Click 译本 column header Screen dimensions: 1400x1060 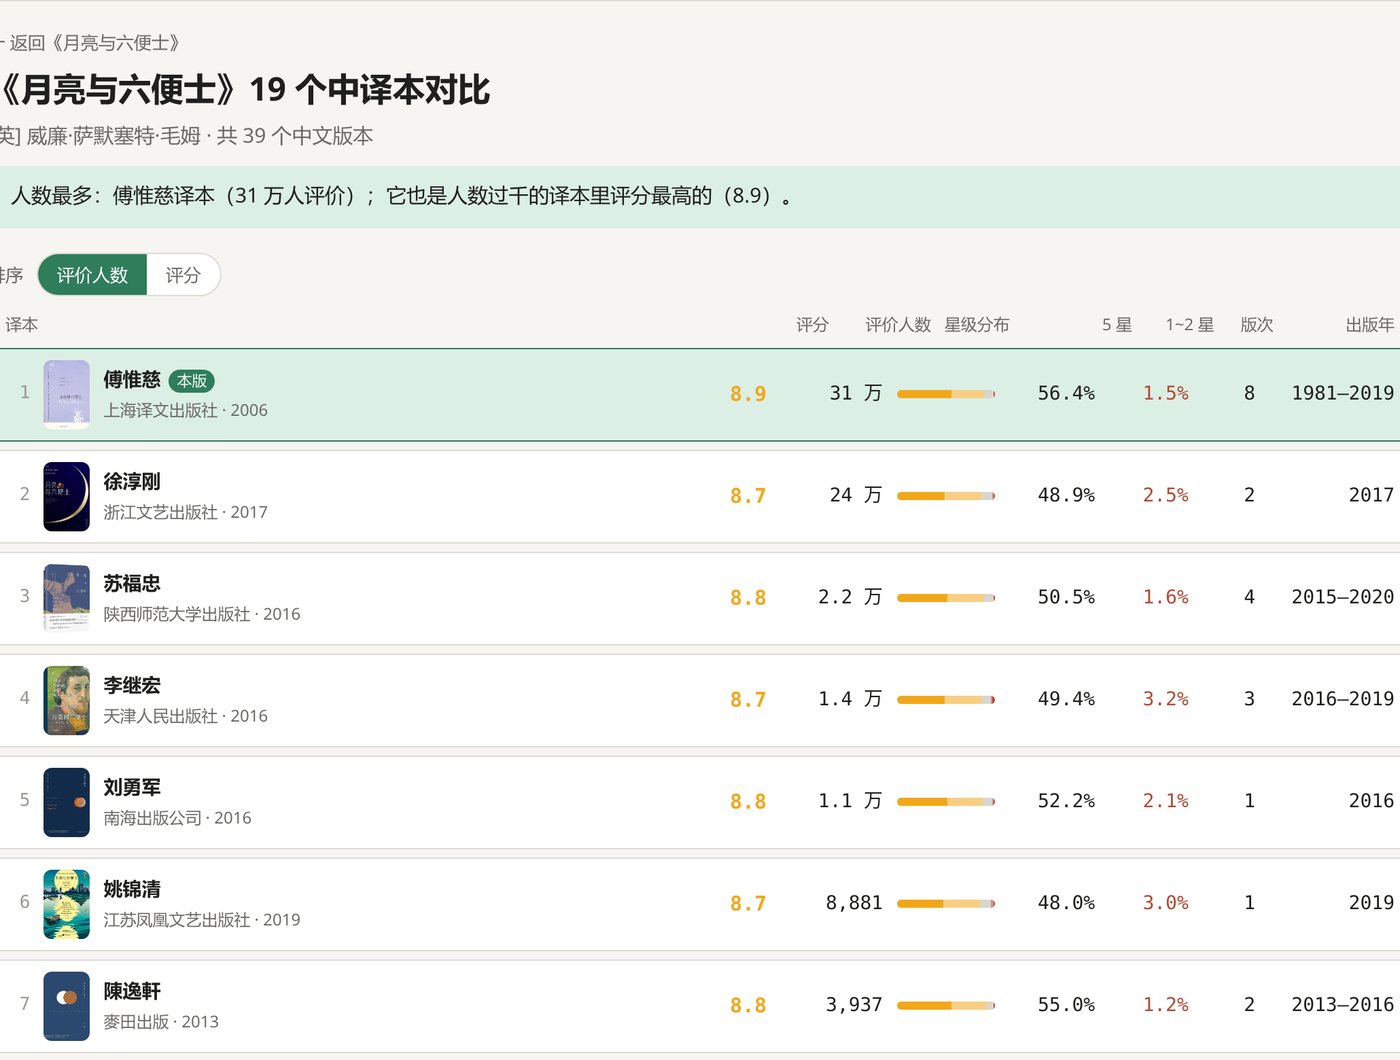click(22, 325)
